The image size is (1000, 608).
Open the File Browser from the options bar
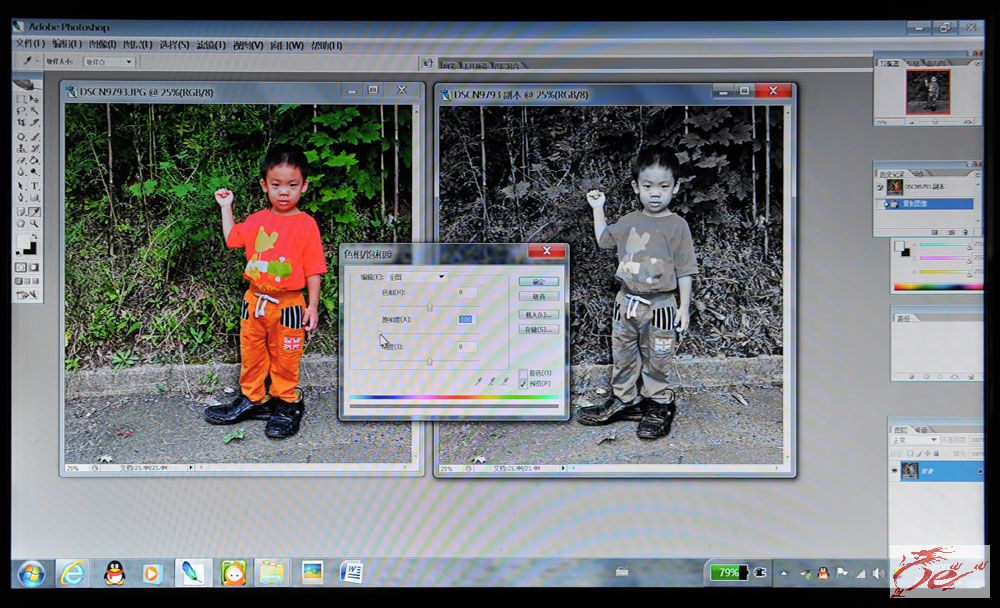pyautogui.click(x=427, y=63)
